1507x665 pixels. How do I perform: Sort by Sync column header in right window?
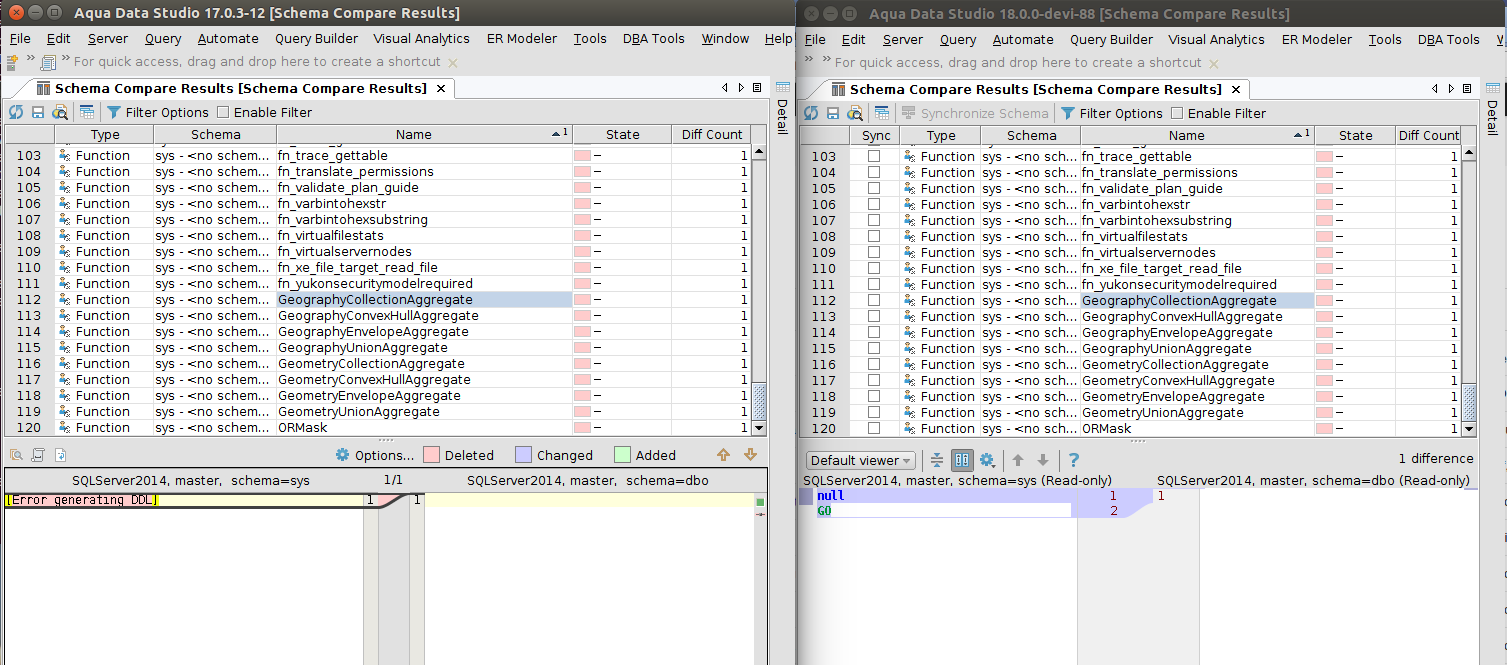[x=875, y=135]
